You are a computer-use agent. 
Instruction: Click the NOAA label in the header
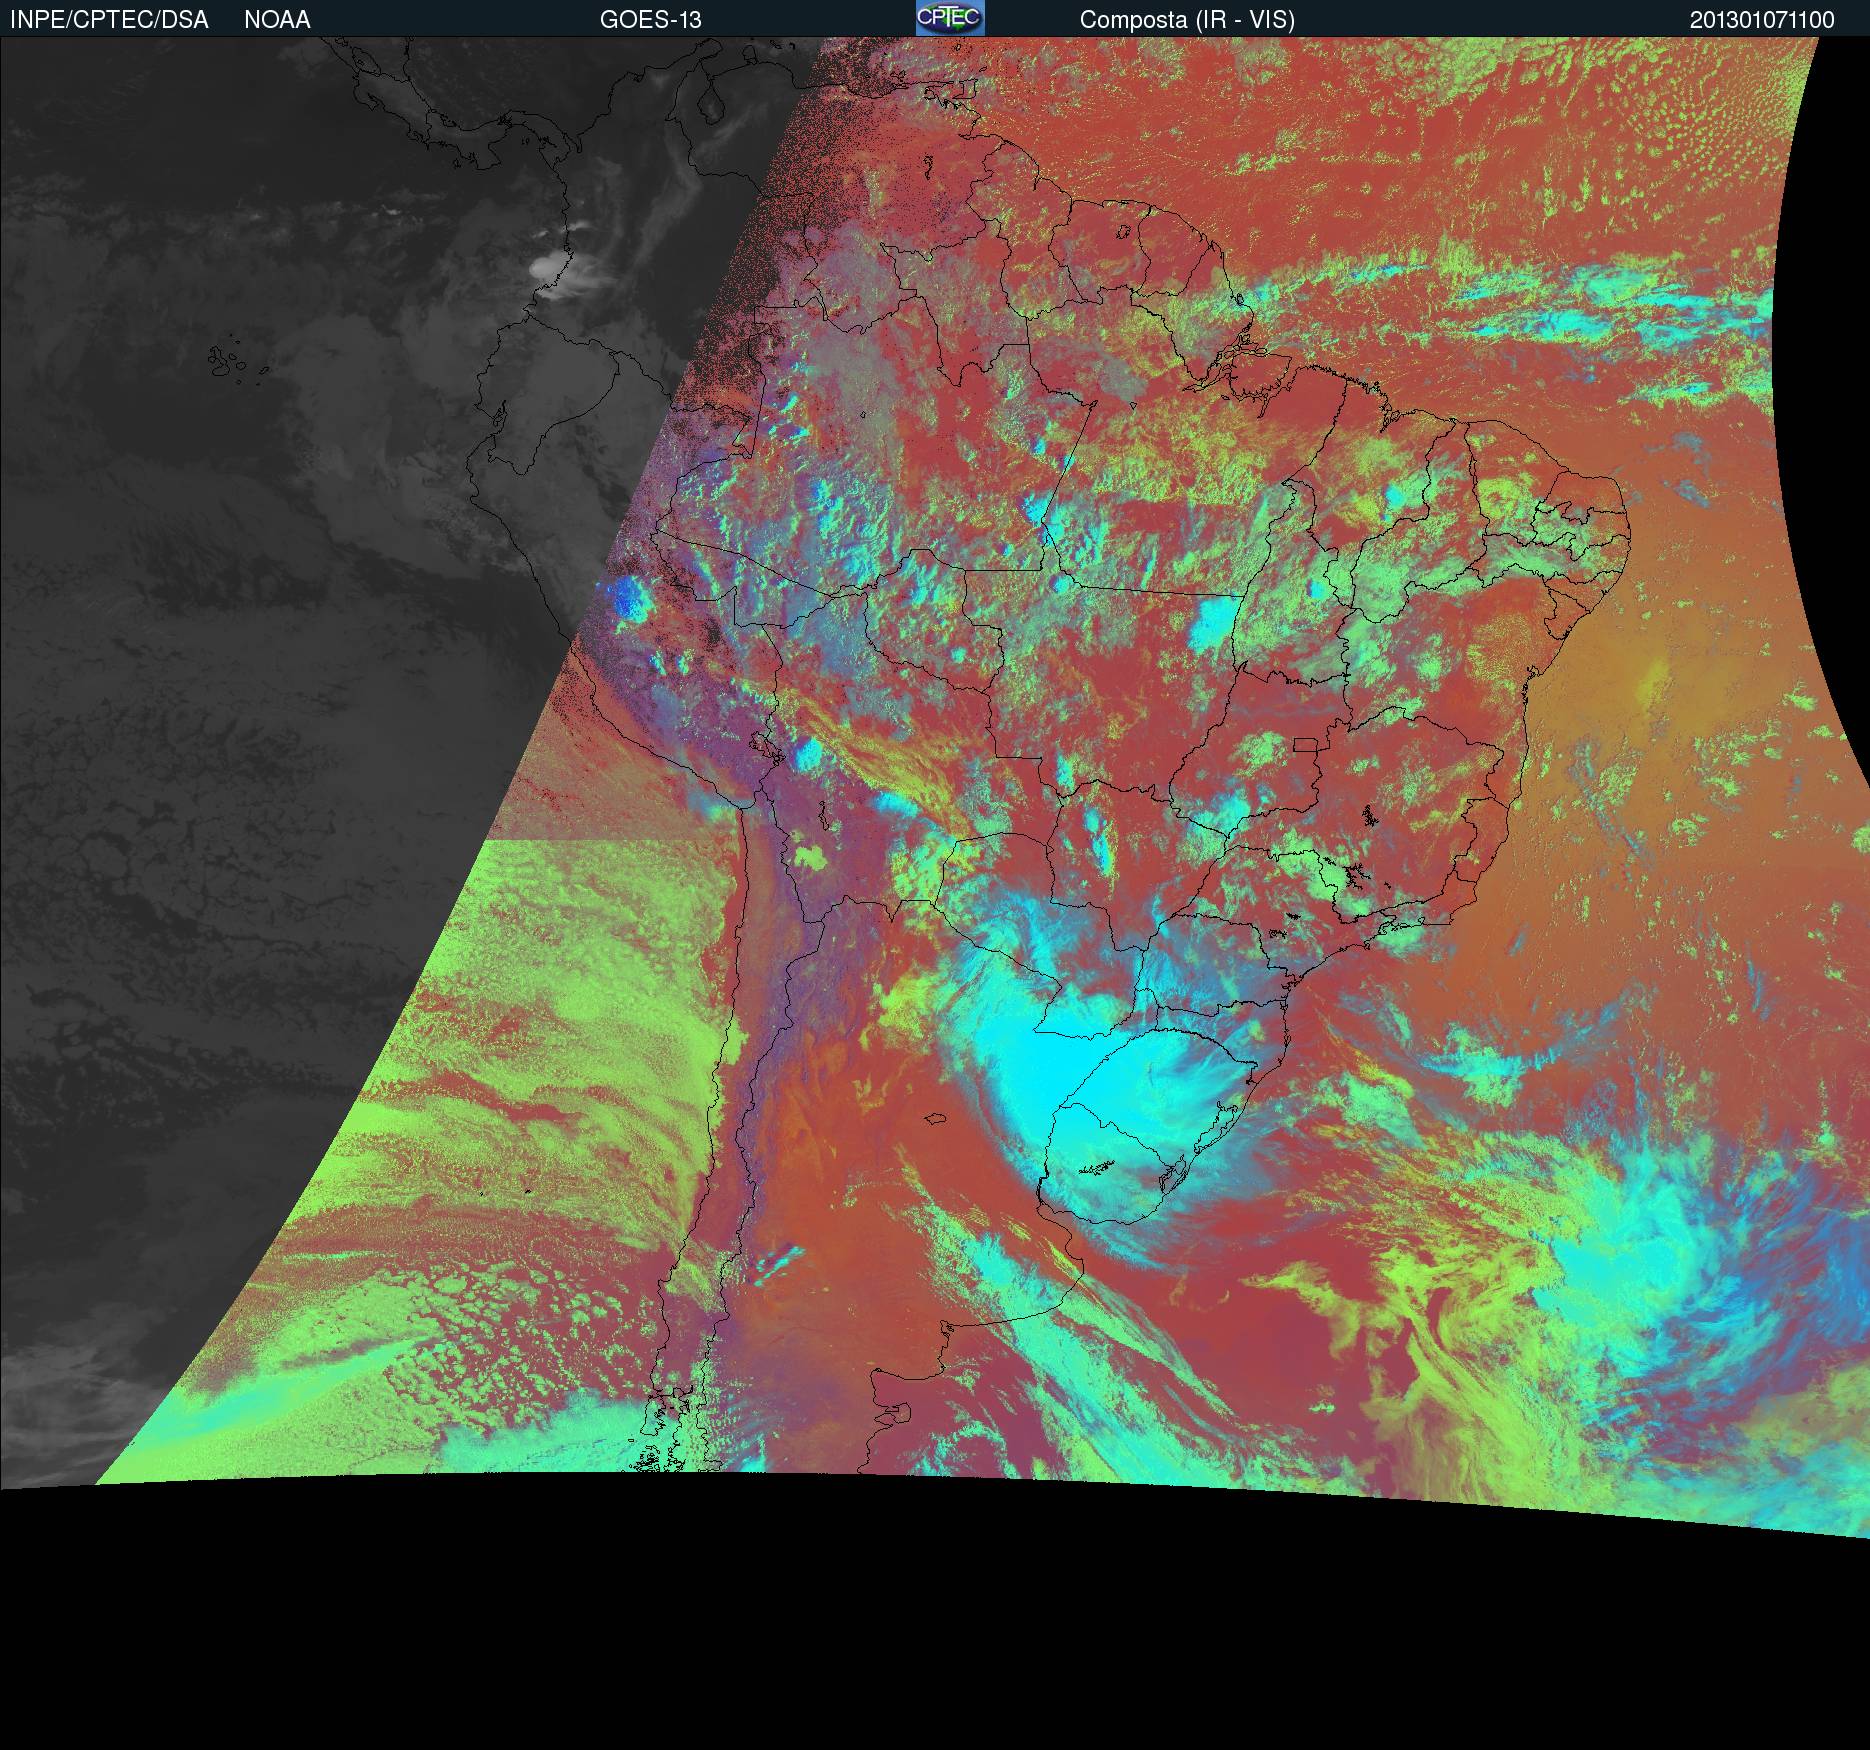[277, 20]
